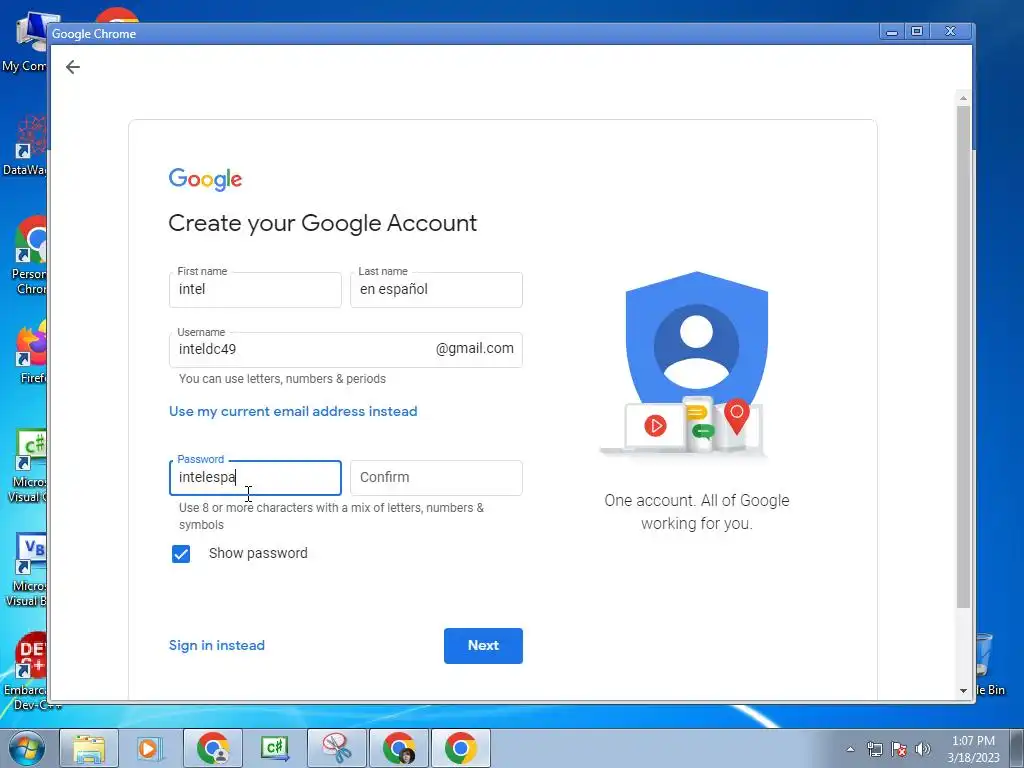
Task: Click the Show desktop strip on the taskbar
Action: (x=1017, y=749)
